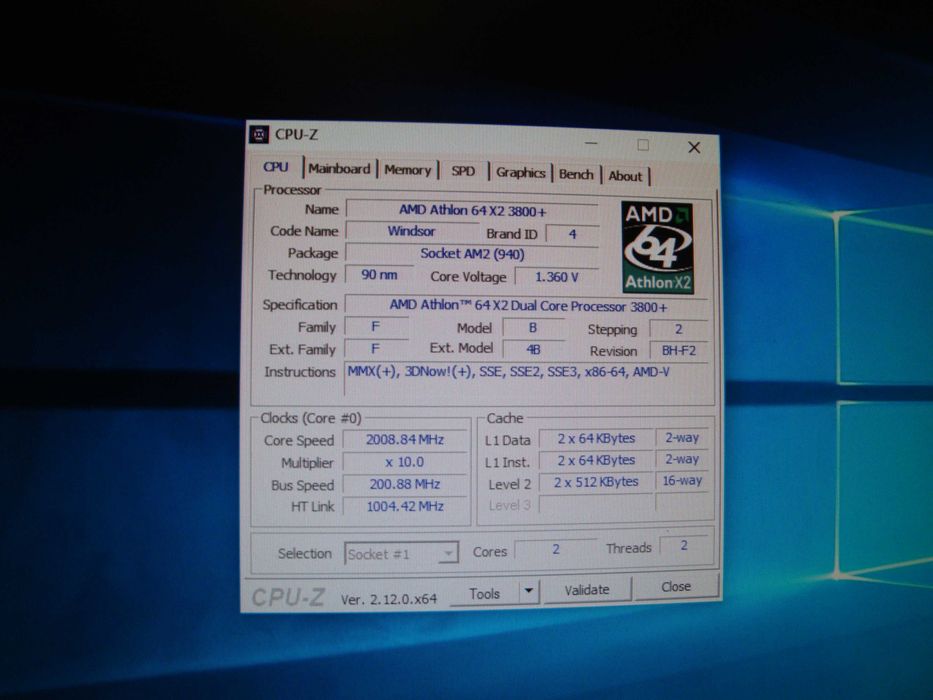Click the Level 2 cache 2 x 512 KBytes value

[x=596, y=482]
